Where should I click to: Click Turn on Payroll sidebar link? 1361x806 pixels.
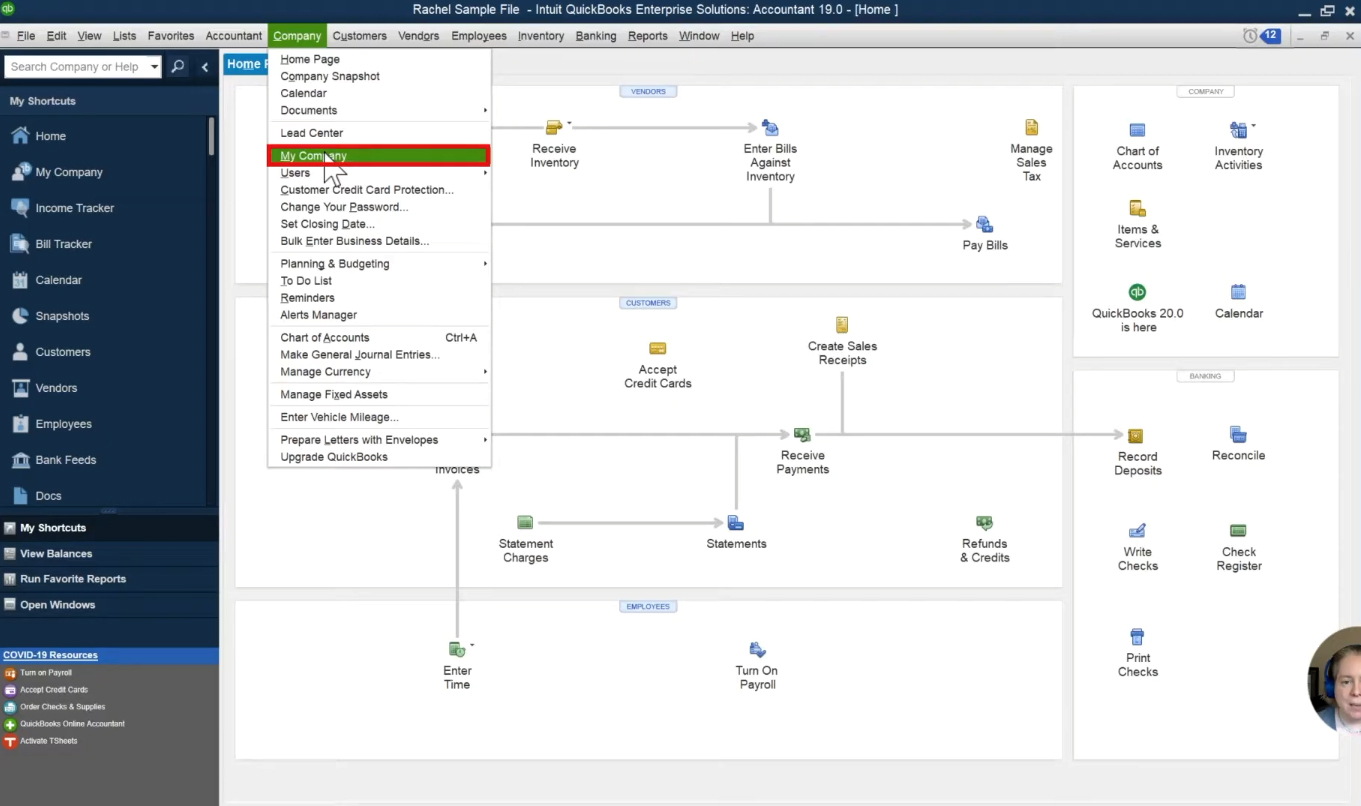(46, 673)
